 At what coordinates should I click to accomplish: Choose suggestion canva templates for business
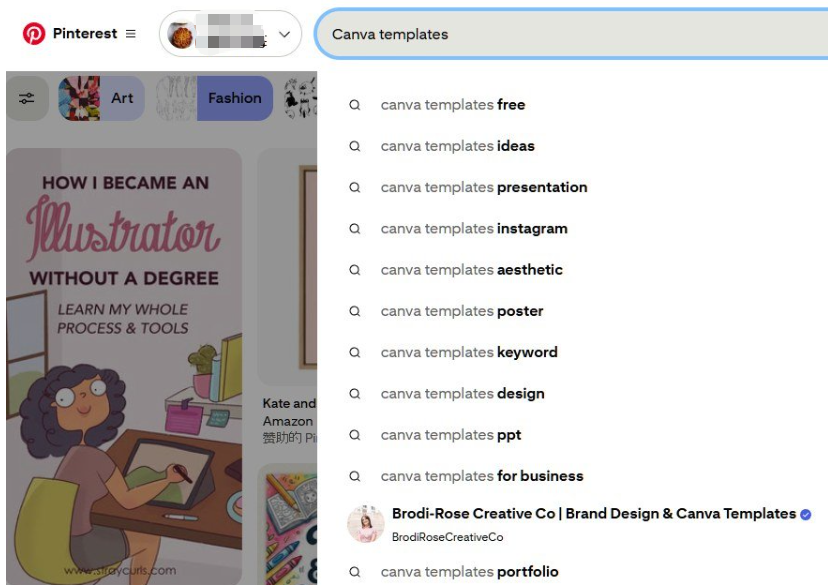(482, 476)
